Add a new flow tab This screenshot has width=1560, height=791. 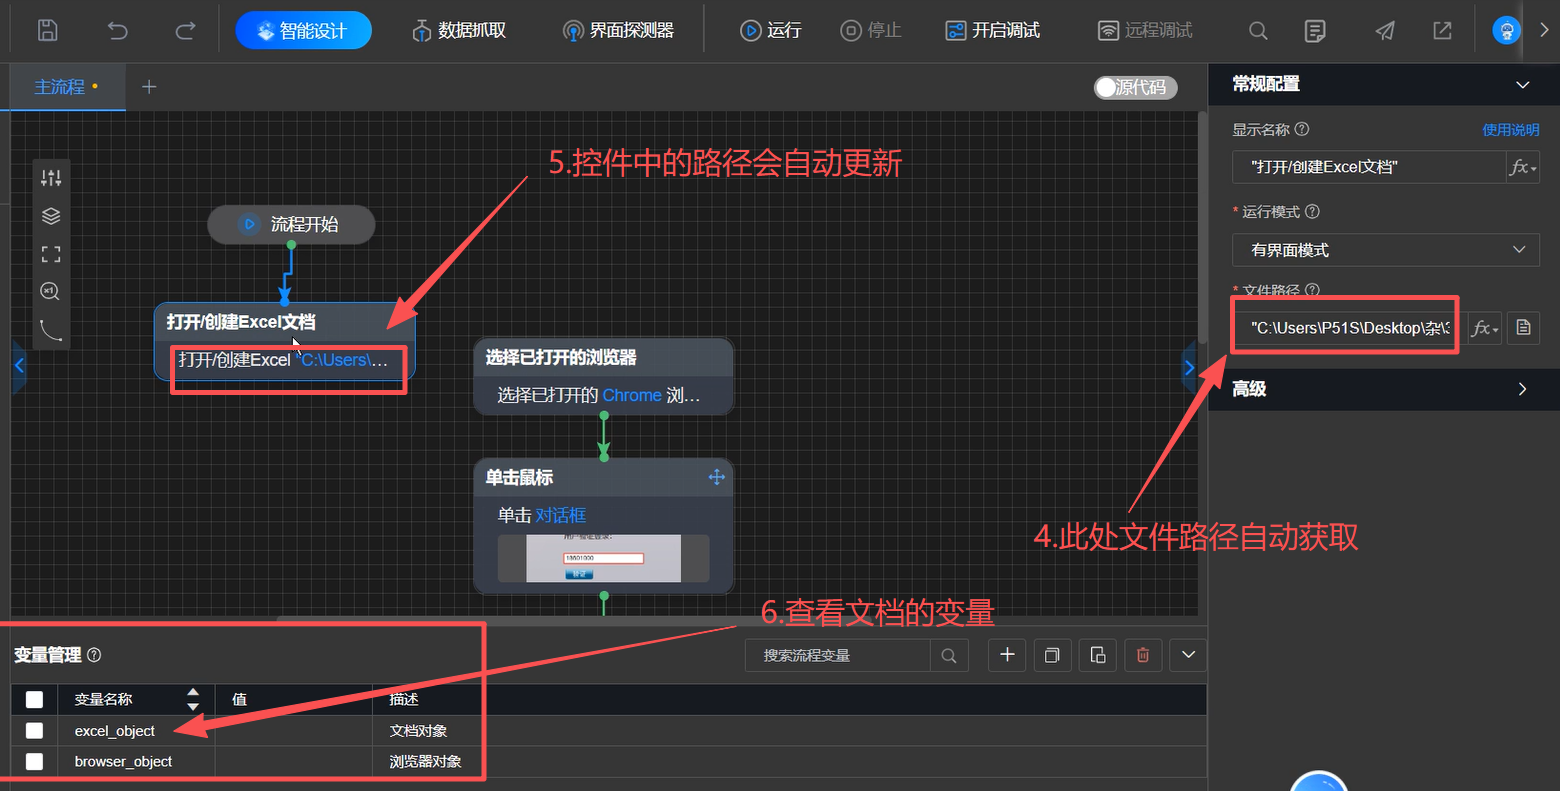[149, 87]
